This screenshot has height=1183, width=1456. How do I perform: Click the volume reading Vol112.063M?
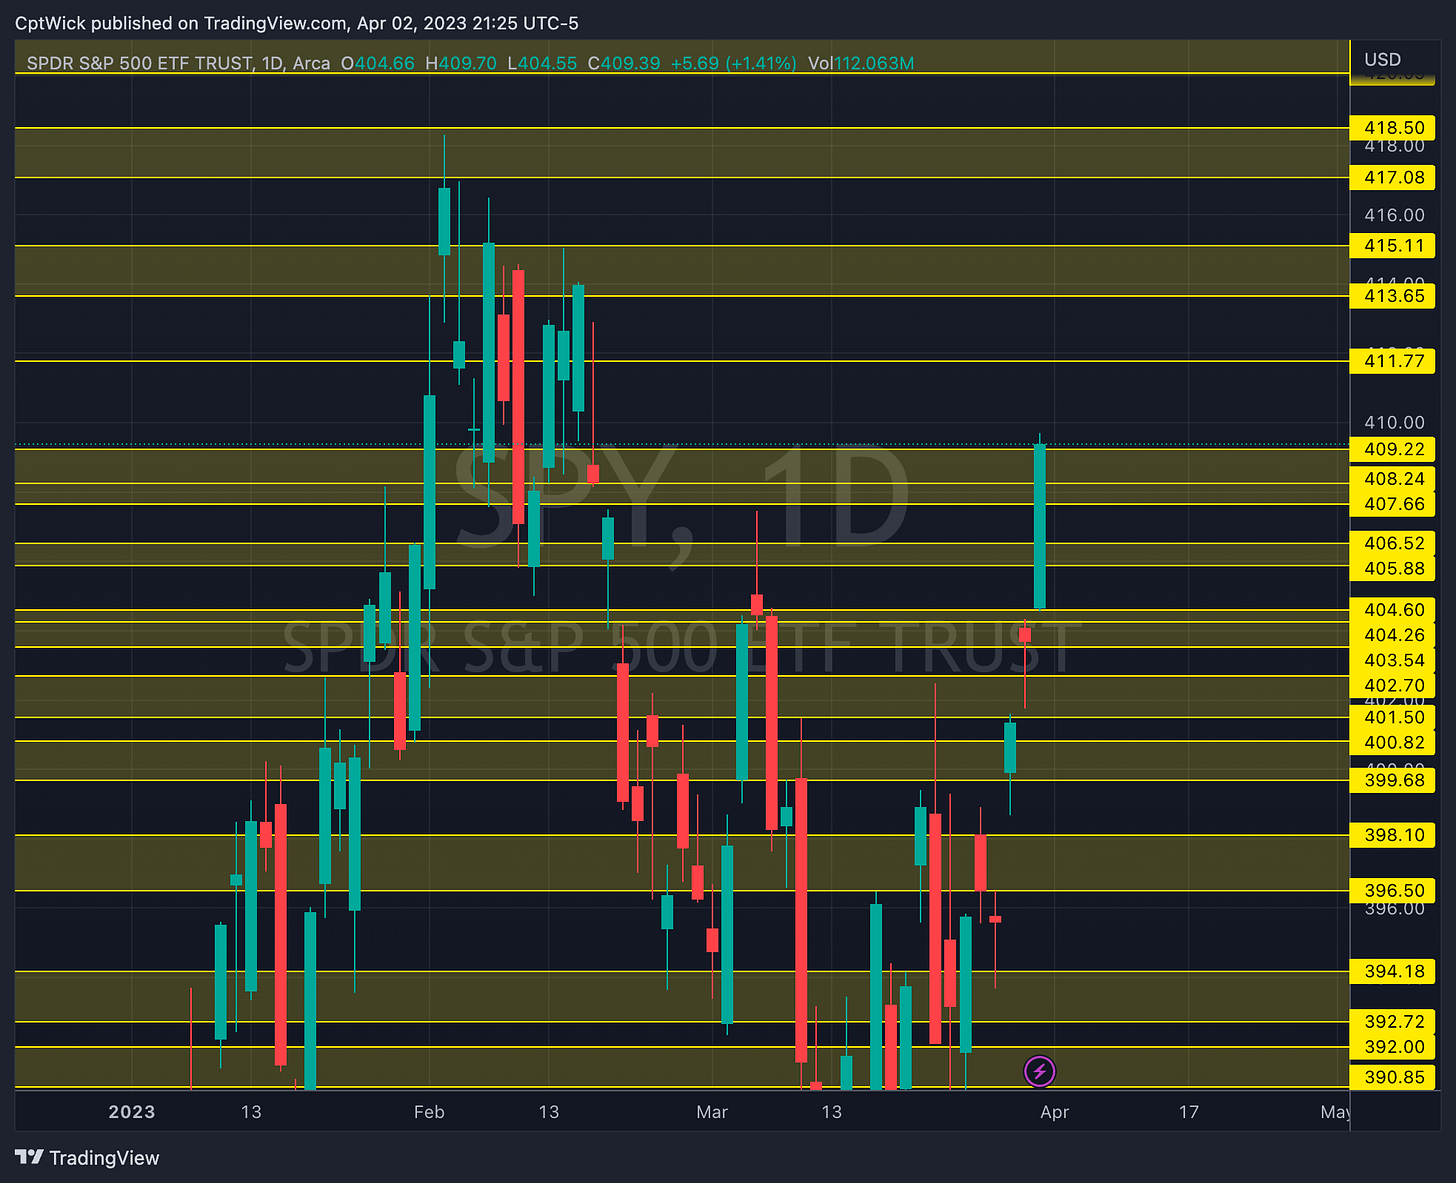(x=861, y=63)
